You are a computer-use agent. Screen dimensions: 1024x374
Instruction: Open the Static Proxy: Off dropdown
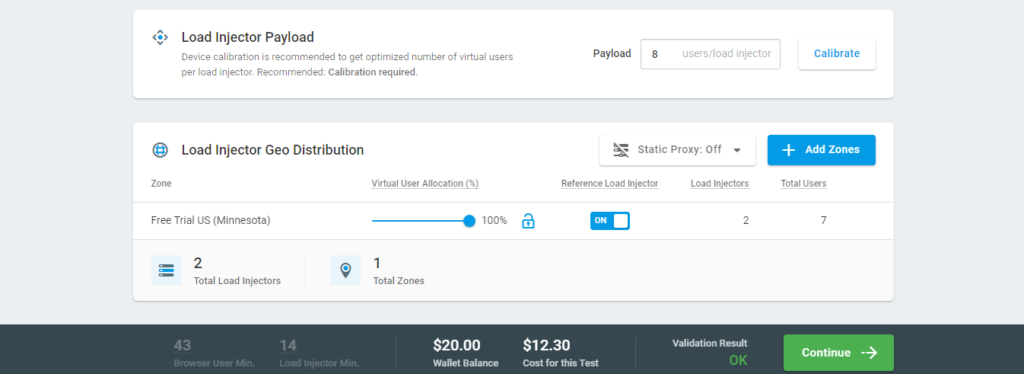point(677,150)
